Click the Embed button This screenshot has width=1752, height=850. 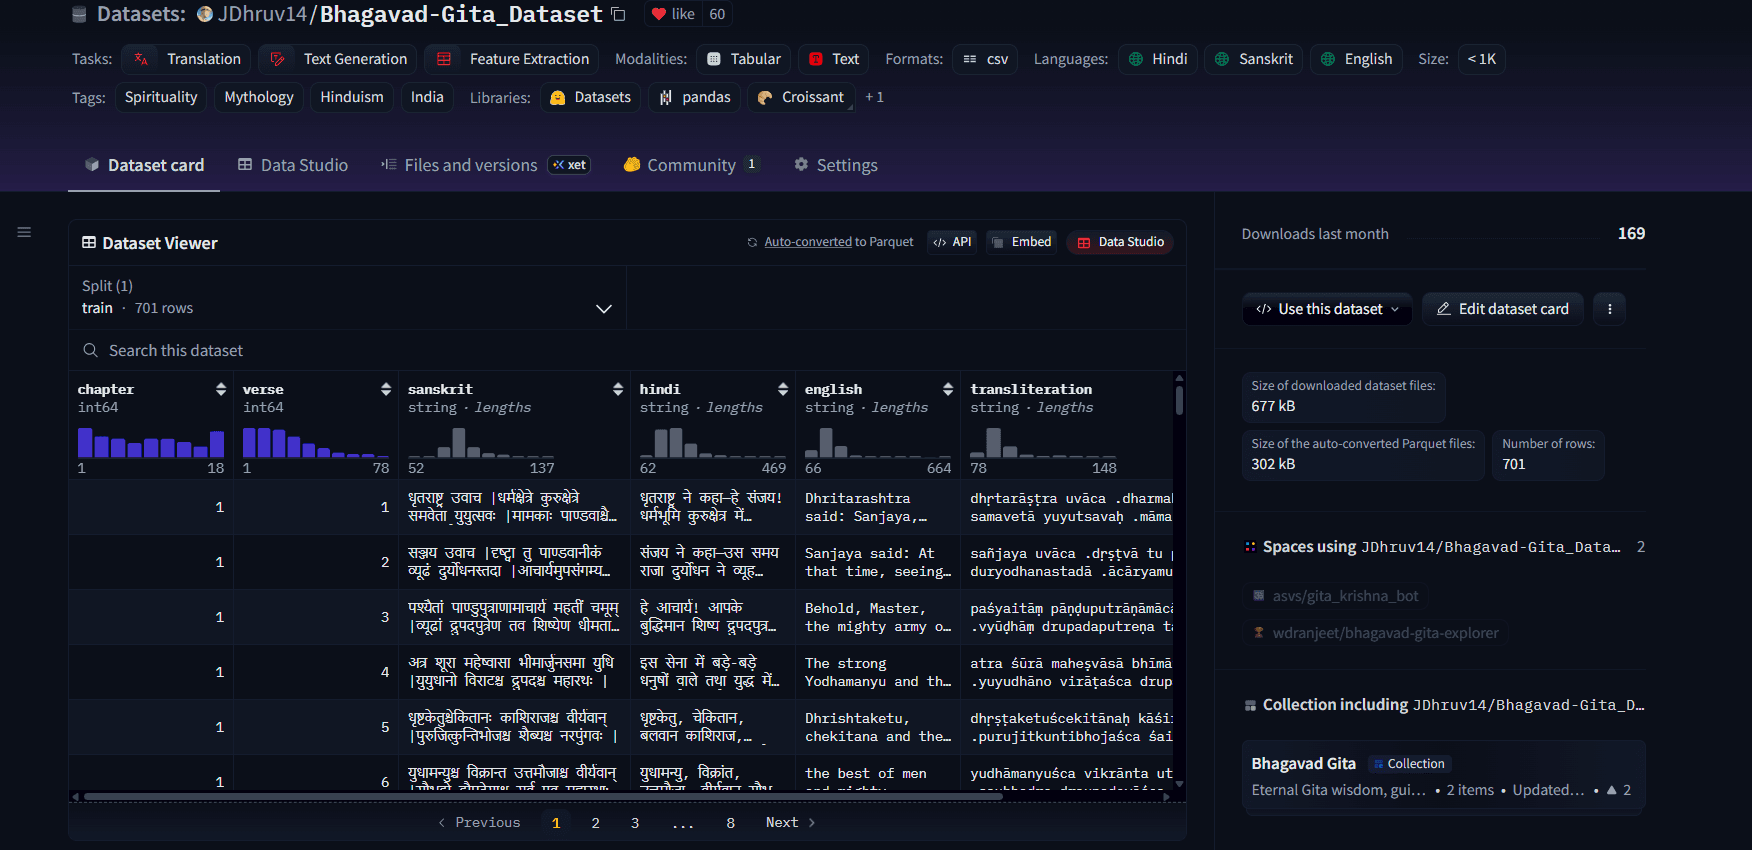tap(1021, 242)
